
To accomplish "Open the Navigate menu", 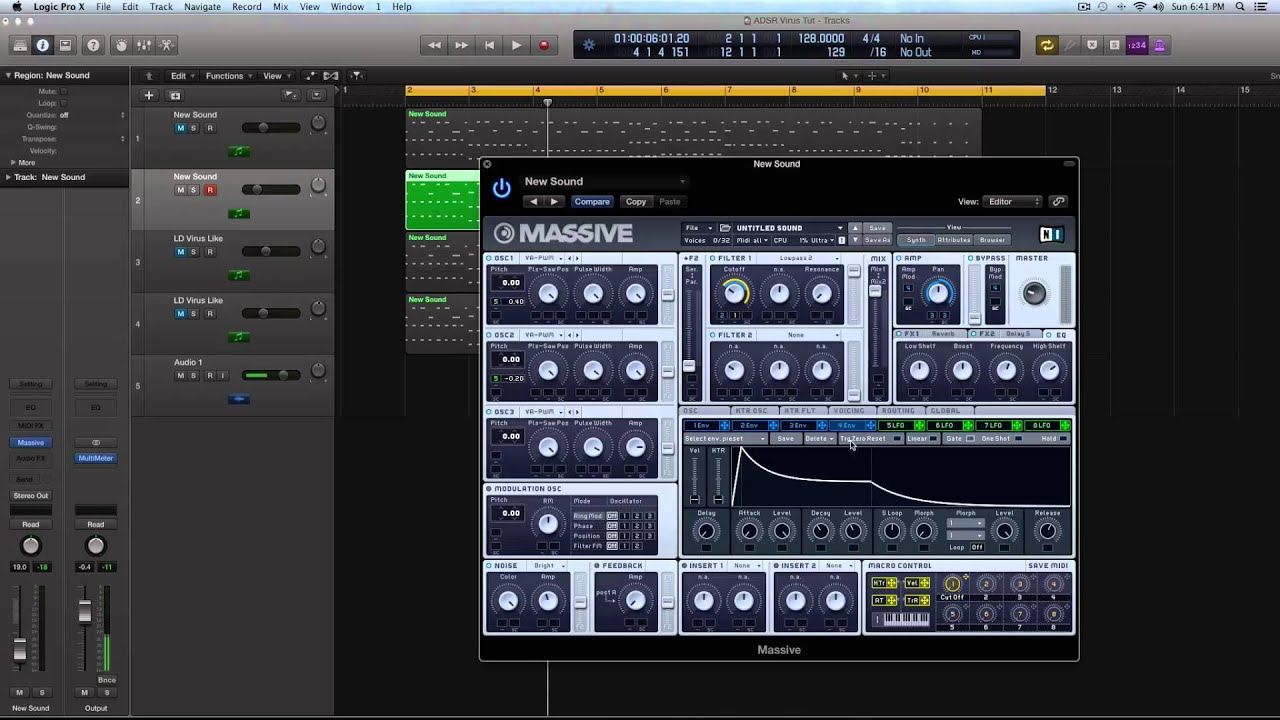I will click(x=203, y=7).
